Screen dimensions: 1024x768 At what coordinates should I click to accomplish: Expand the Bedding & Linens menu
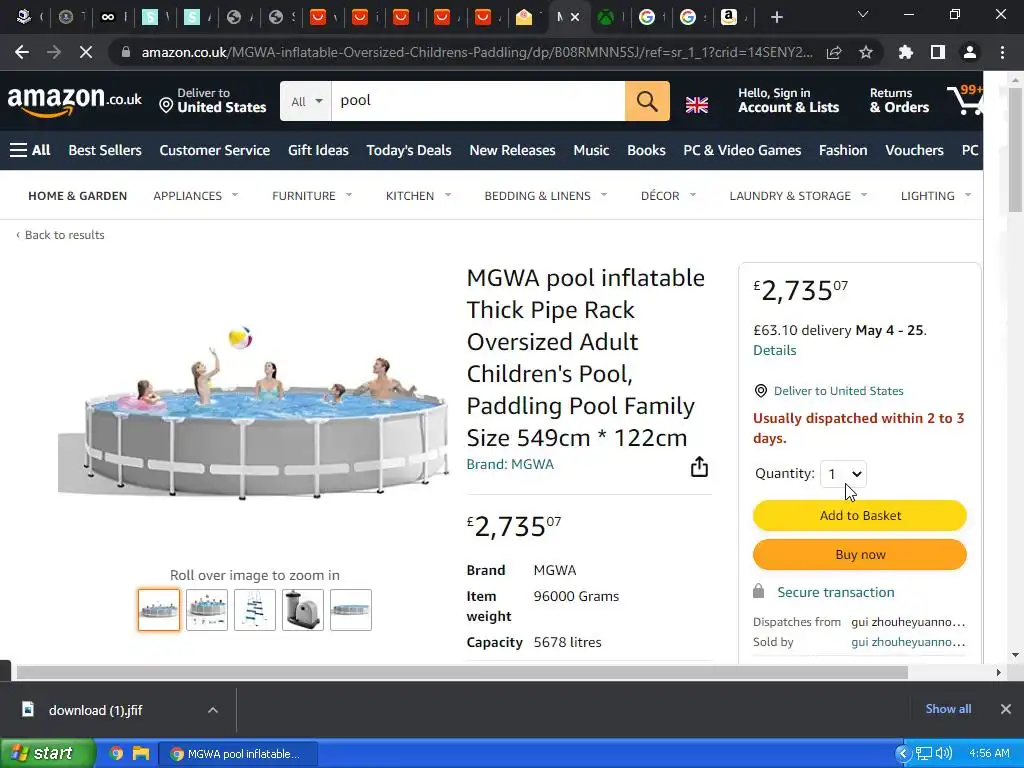click(545, 196)
